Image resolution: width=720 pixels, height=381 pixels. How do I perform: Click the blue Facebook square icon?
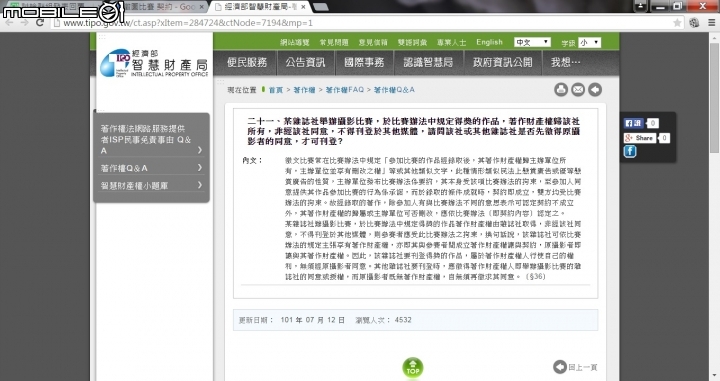[630, 151]
